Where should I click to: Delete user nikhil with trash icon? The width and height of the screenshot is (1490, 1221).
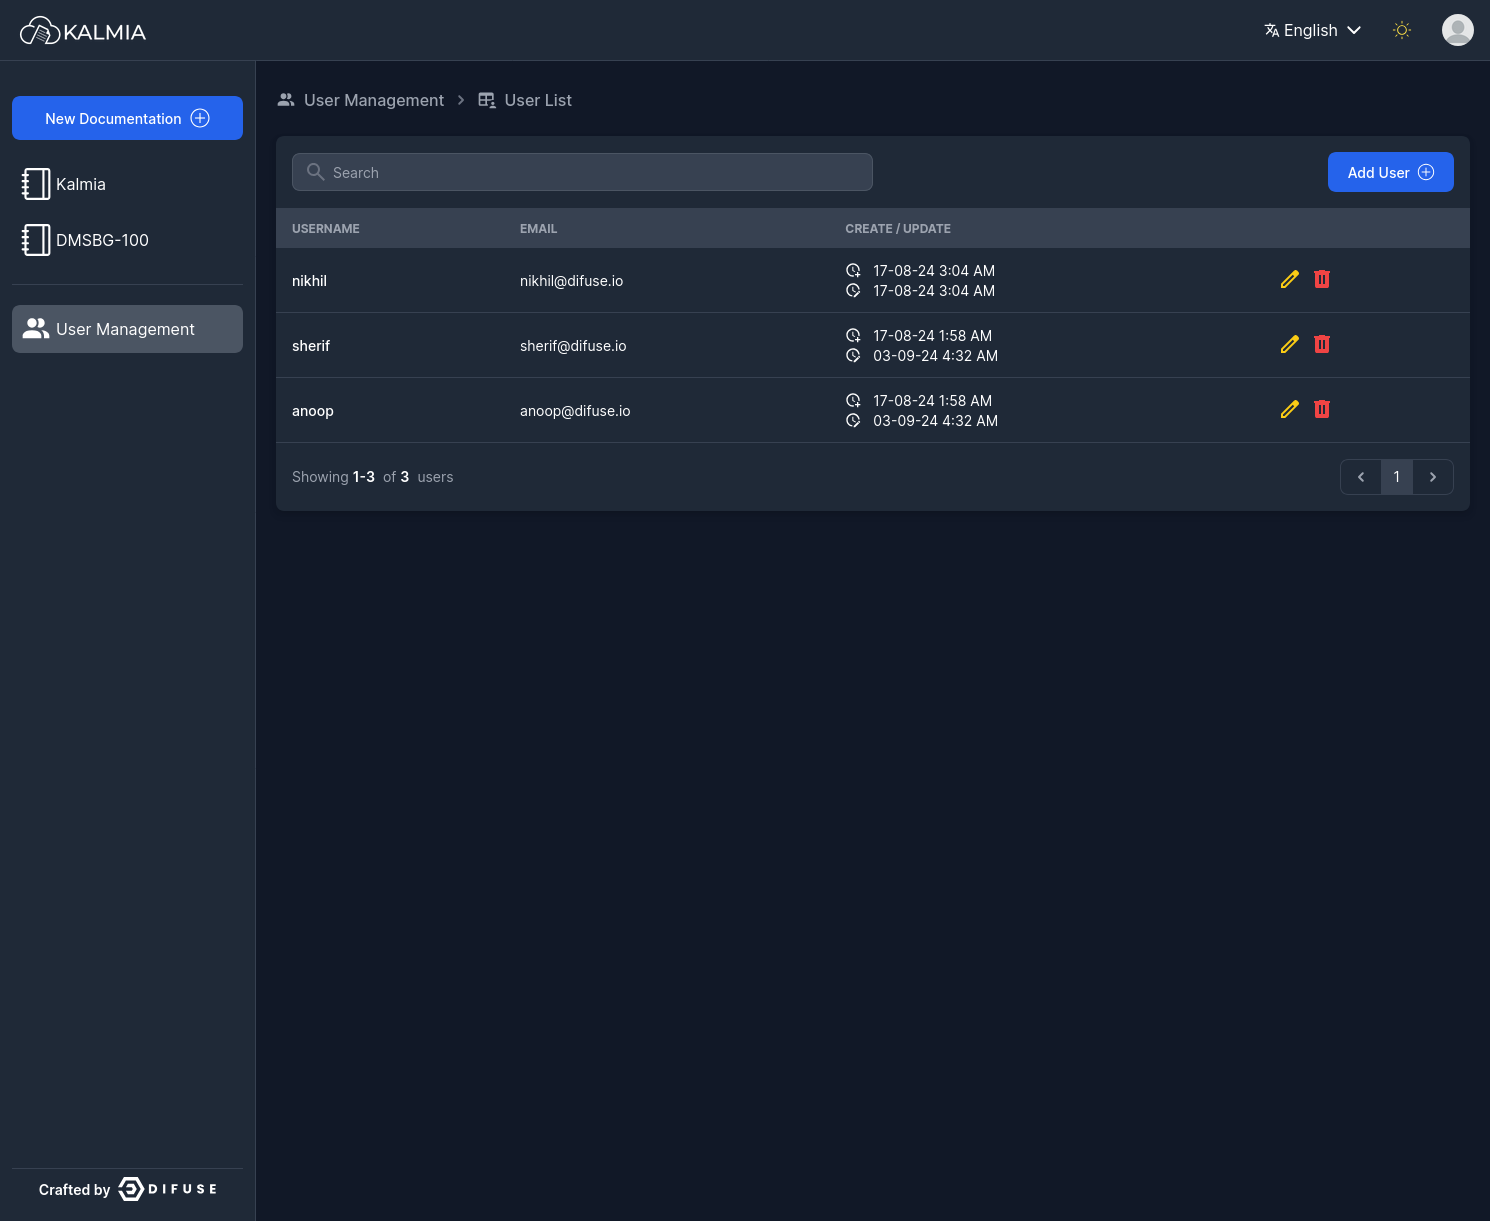[1322, 279]
